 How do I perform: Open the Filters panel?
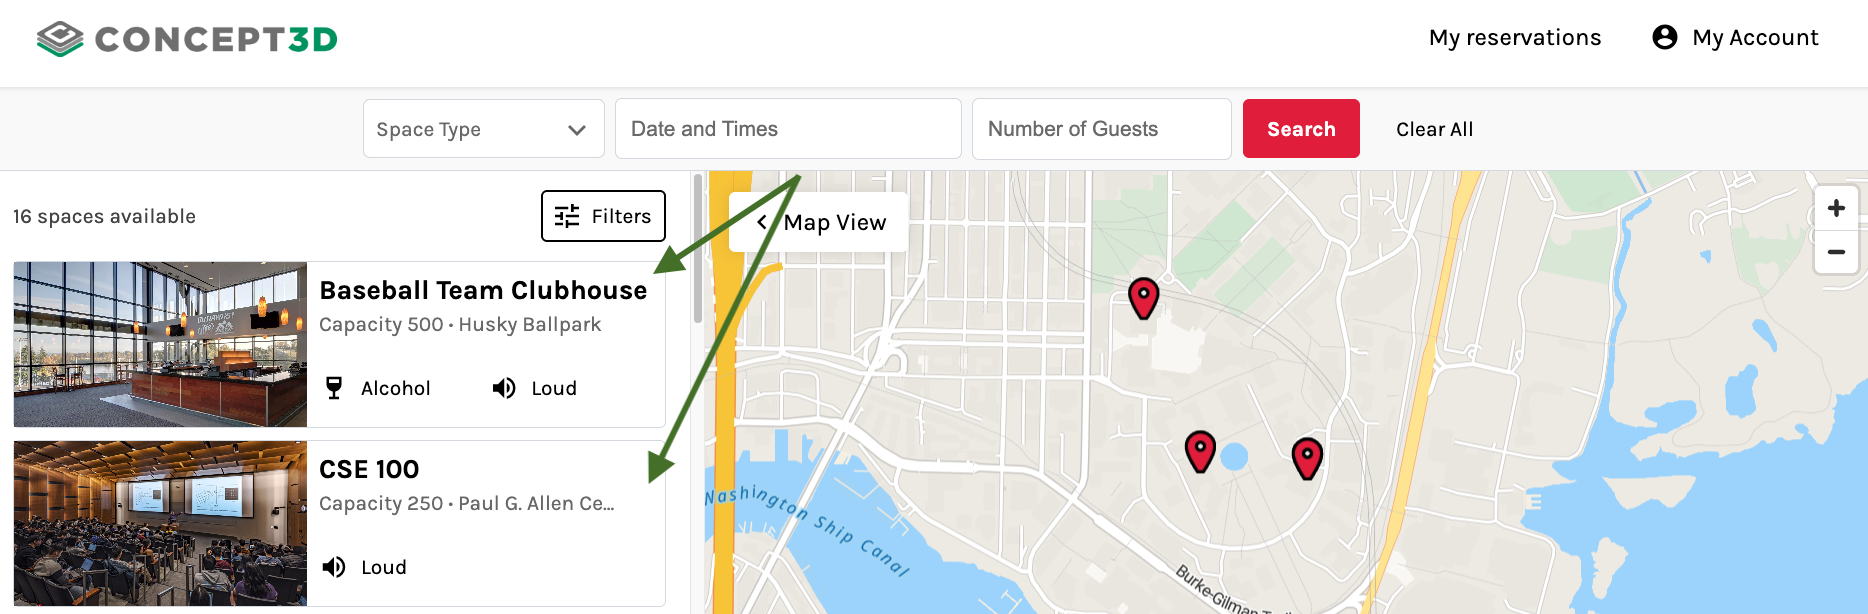pyautogui.click(x=603, y=216)
